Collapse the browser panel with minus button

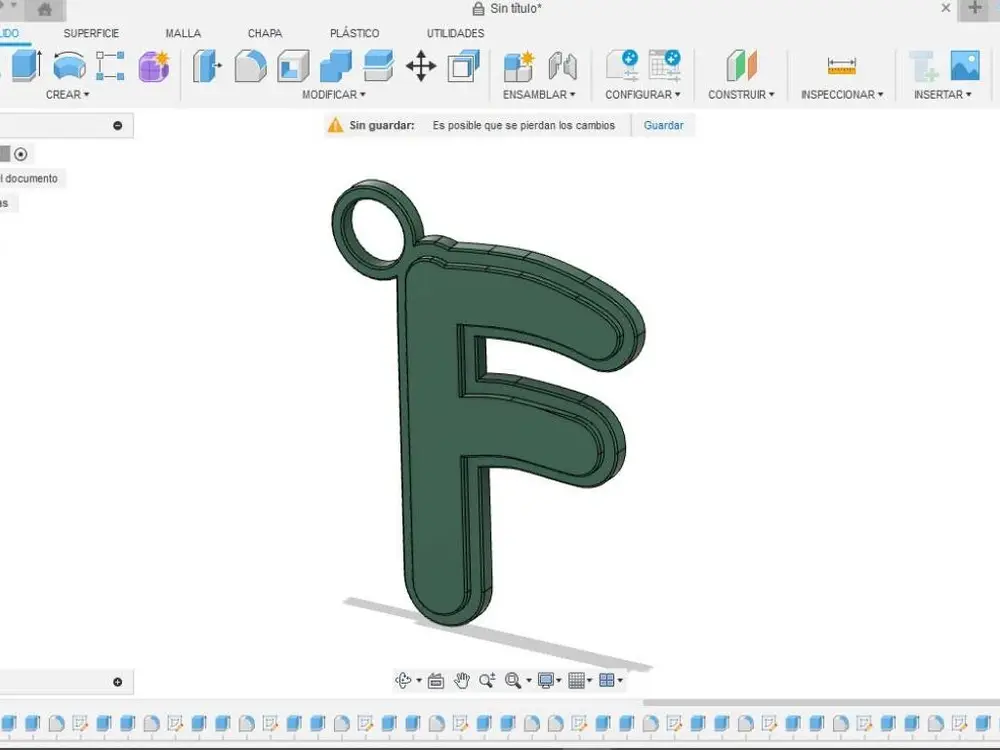coord(117,126)
